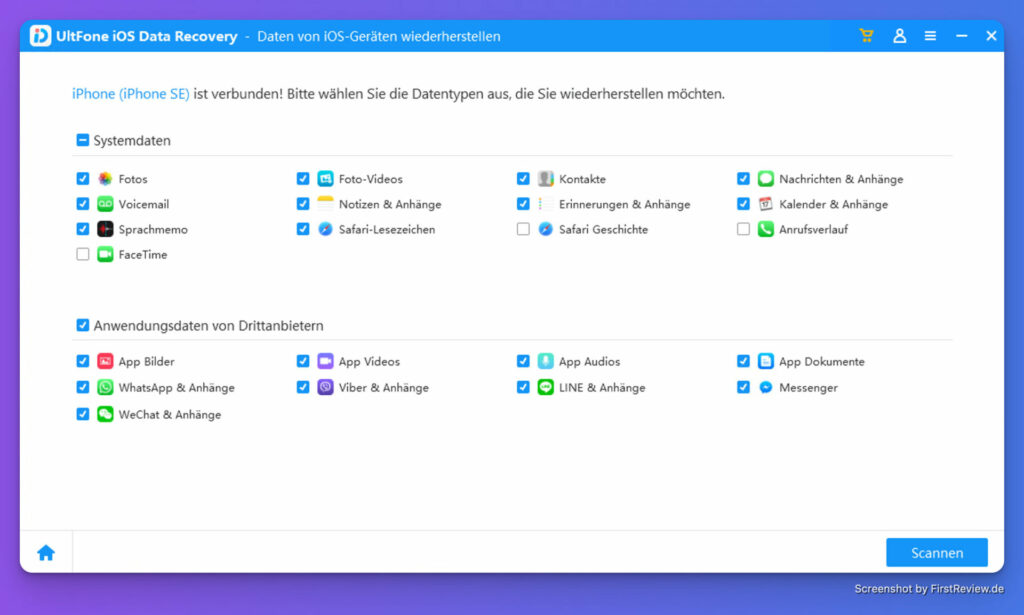Minimize the UltFone window
The height and width of the screenshot is (615, 1024).
(x=961, y=36)
